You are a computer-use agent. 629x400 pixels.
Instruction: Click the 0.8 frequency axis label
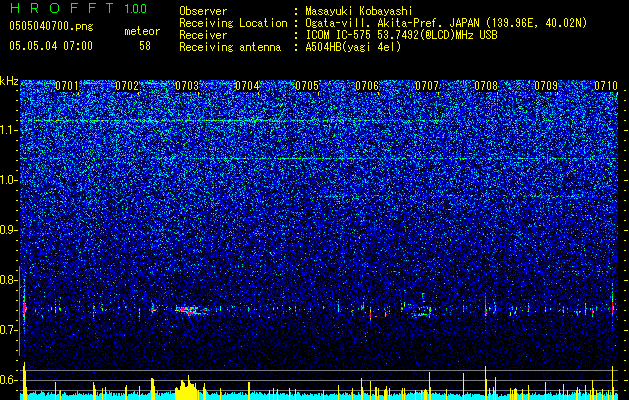8,280
